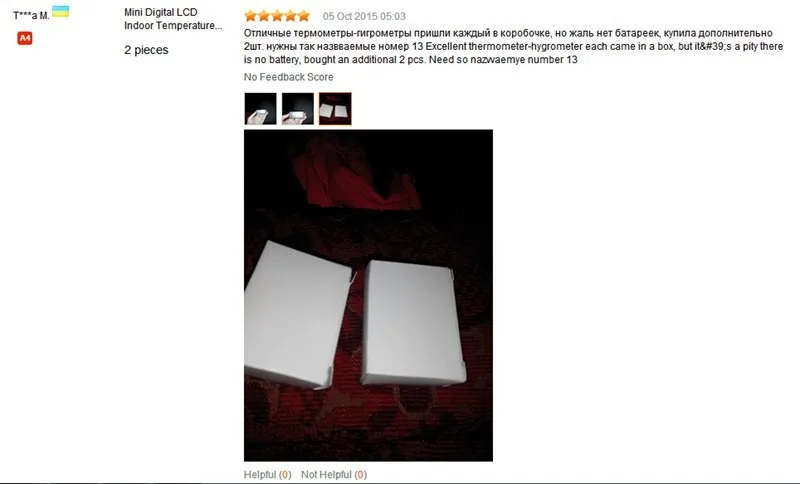Image resolution: width=800 pixels, height=484 pixels.
Task: Click the review date 05 Oct 2015
Action: click(x=364, y=16)
